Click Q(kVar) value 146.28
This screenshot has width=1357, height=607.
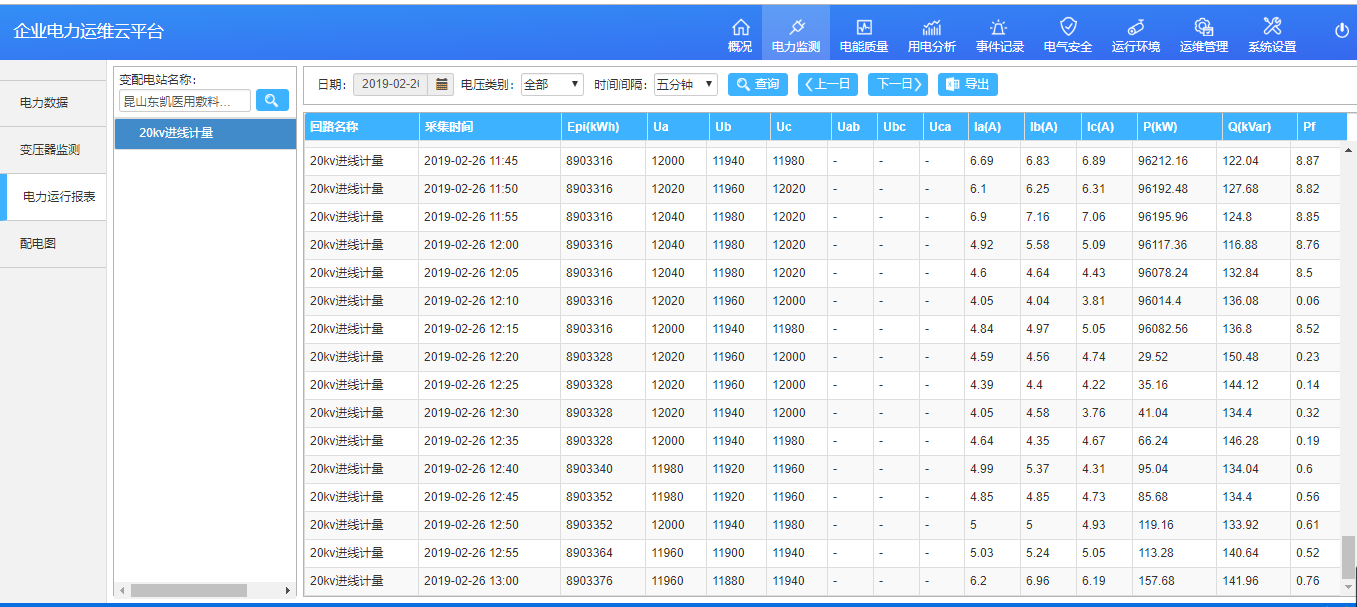(1240, 441)
